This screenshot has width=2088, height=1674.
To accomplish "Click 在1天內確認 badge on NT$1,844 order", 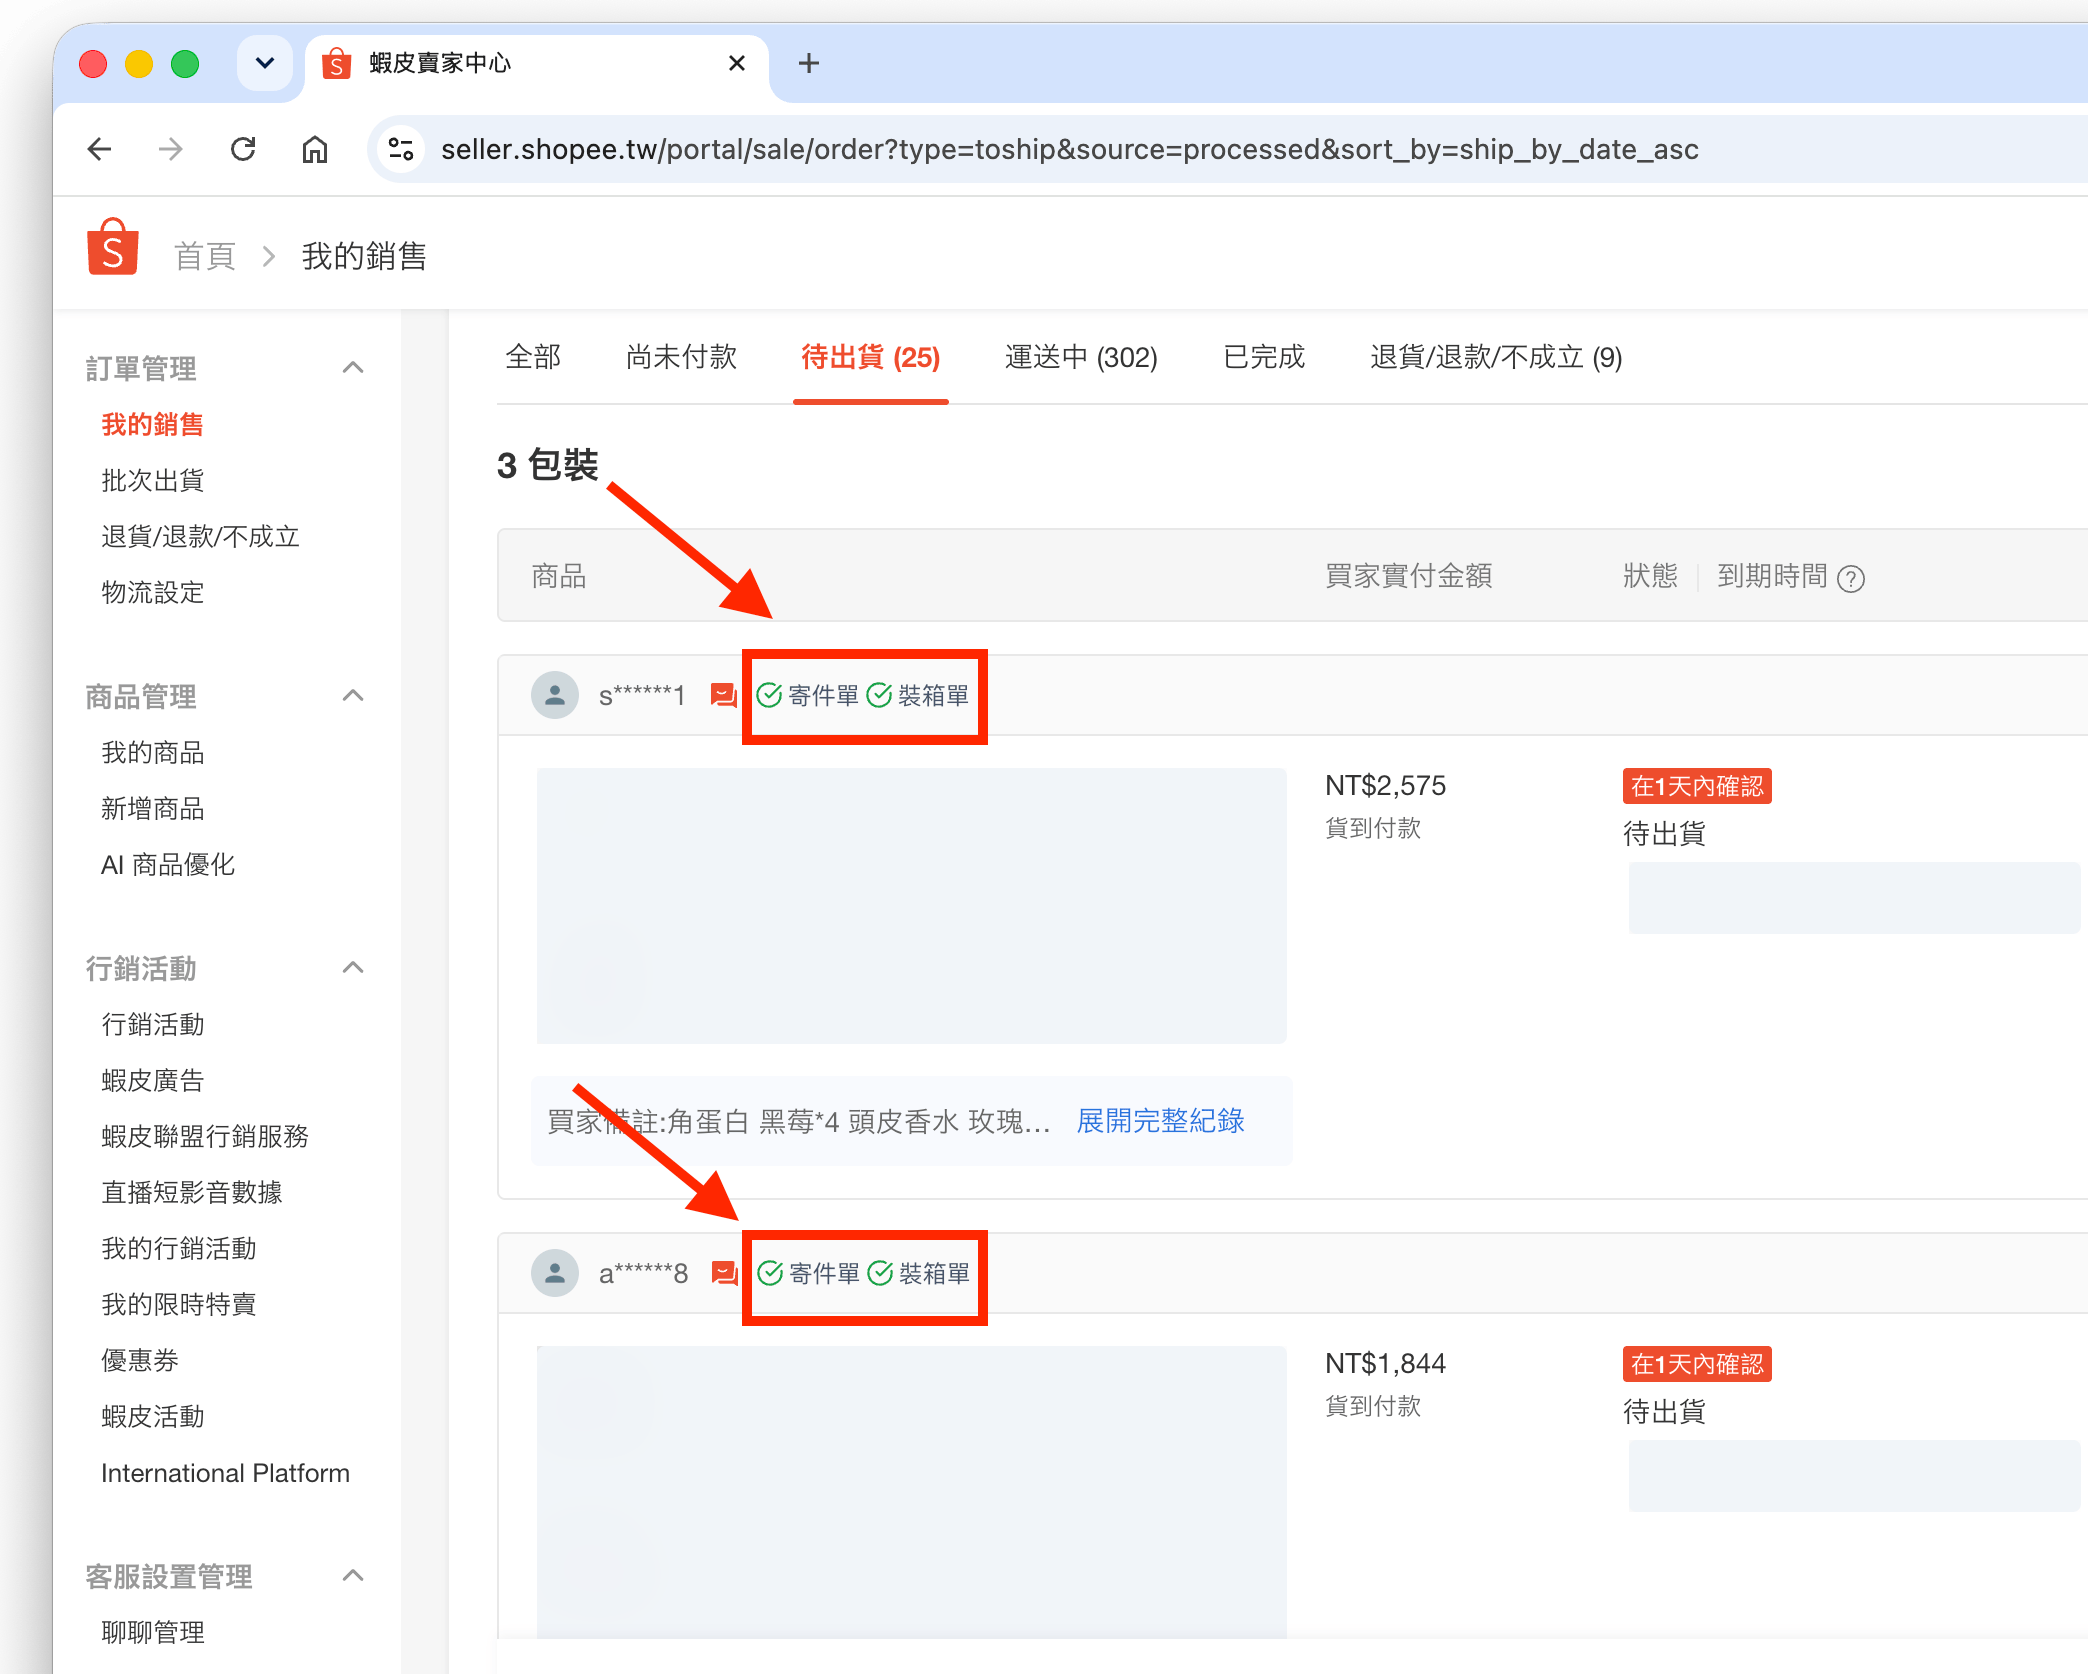I will coord(1697,1364).
